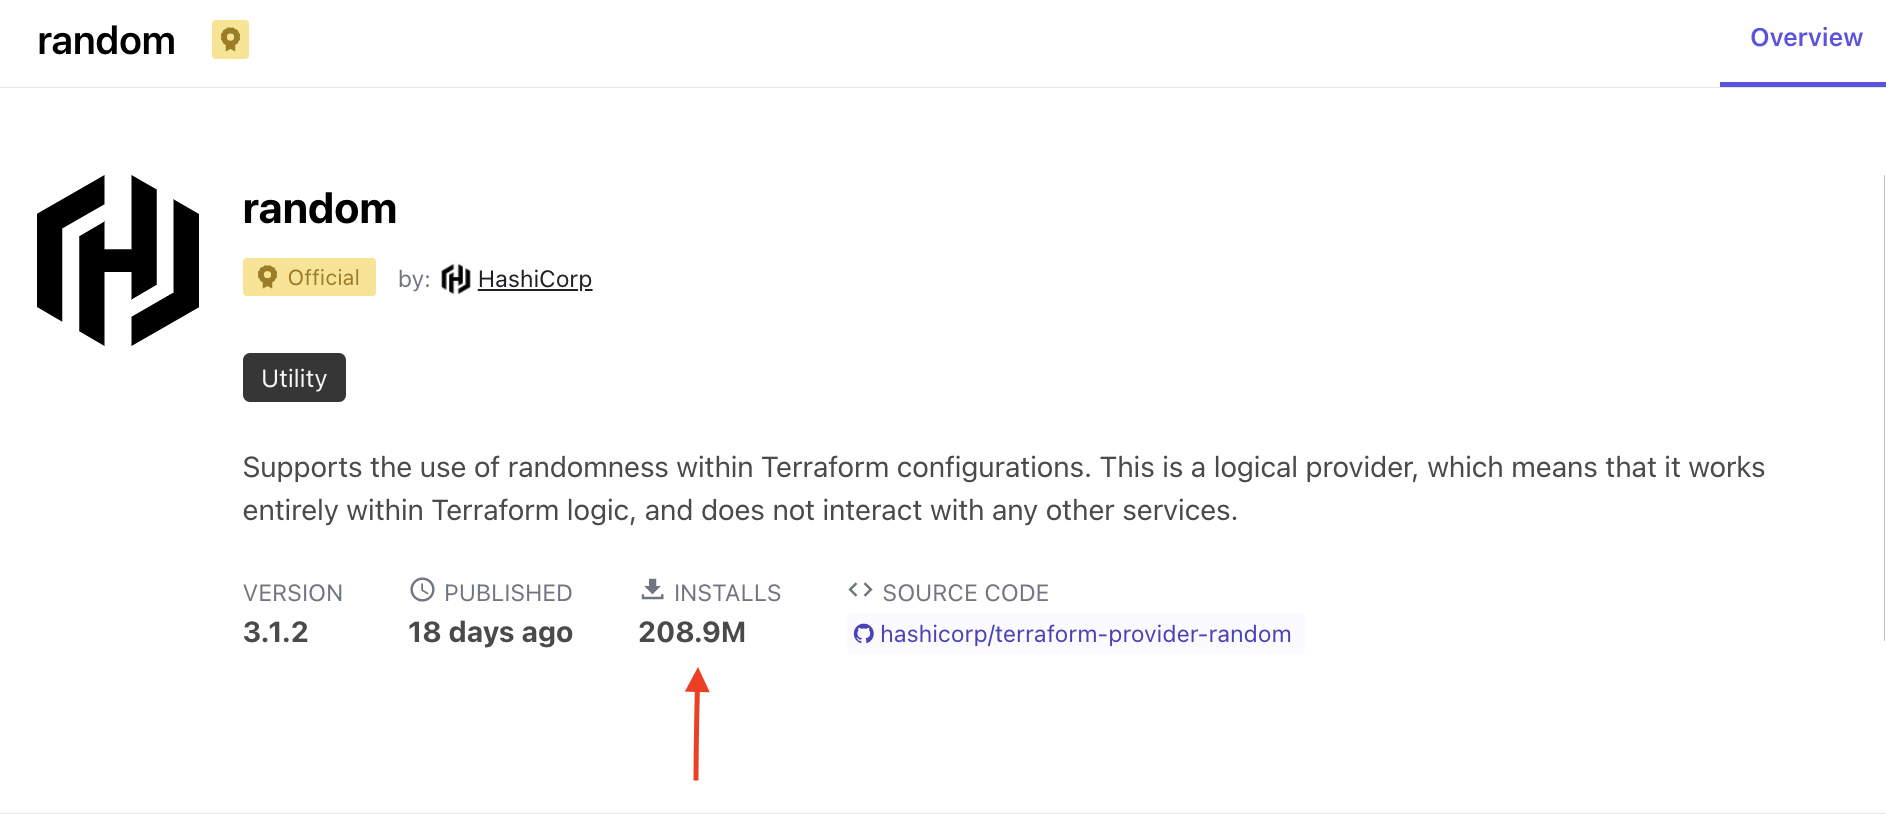Click the VERSION label
Screen dimensions: 1886x814
pos(293,593)
